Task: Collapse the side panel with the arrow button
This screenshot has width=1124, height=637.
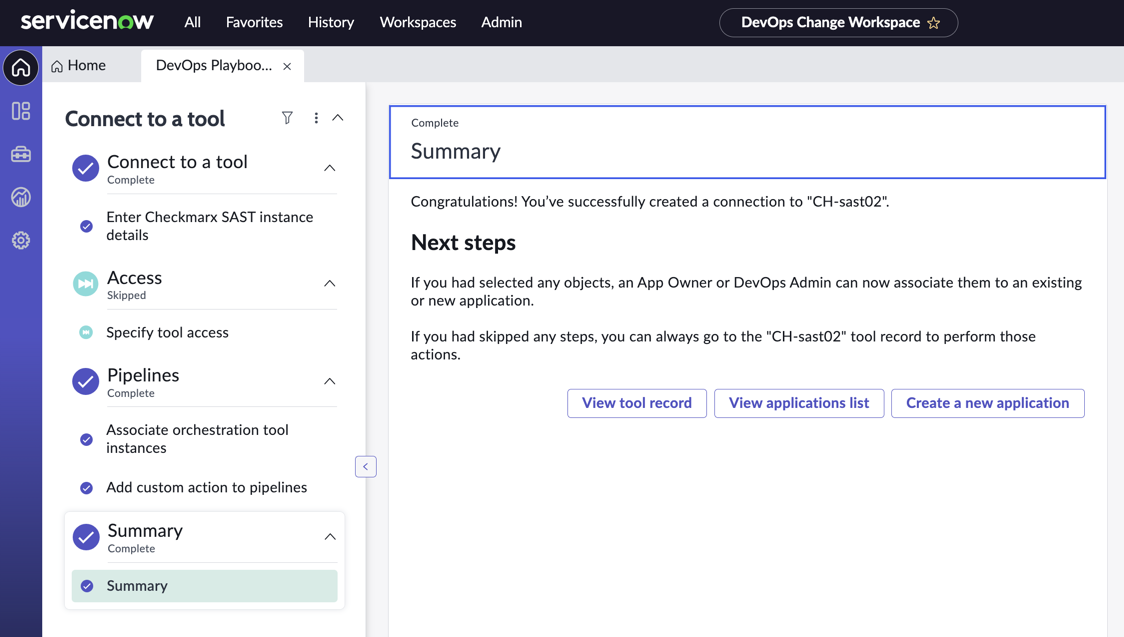Action: click(x=366, y=466)
